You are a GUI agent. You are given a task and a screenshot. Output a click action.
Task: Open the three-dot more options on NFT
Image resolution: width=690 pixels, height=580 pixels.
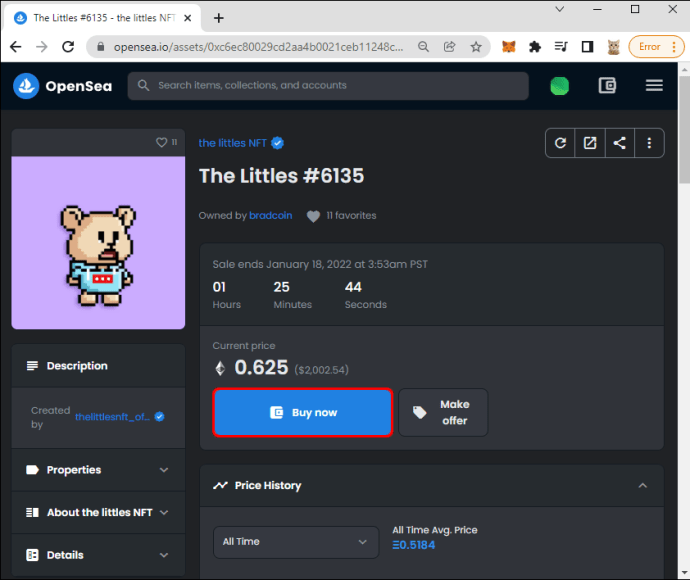[649, 143]
